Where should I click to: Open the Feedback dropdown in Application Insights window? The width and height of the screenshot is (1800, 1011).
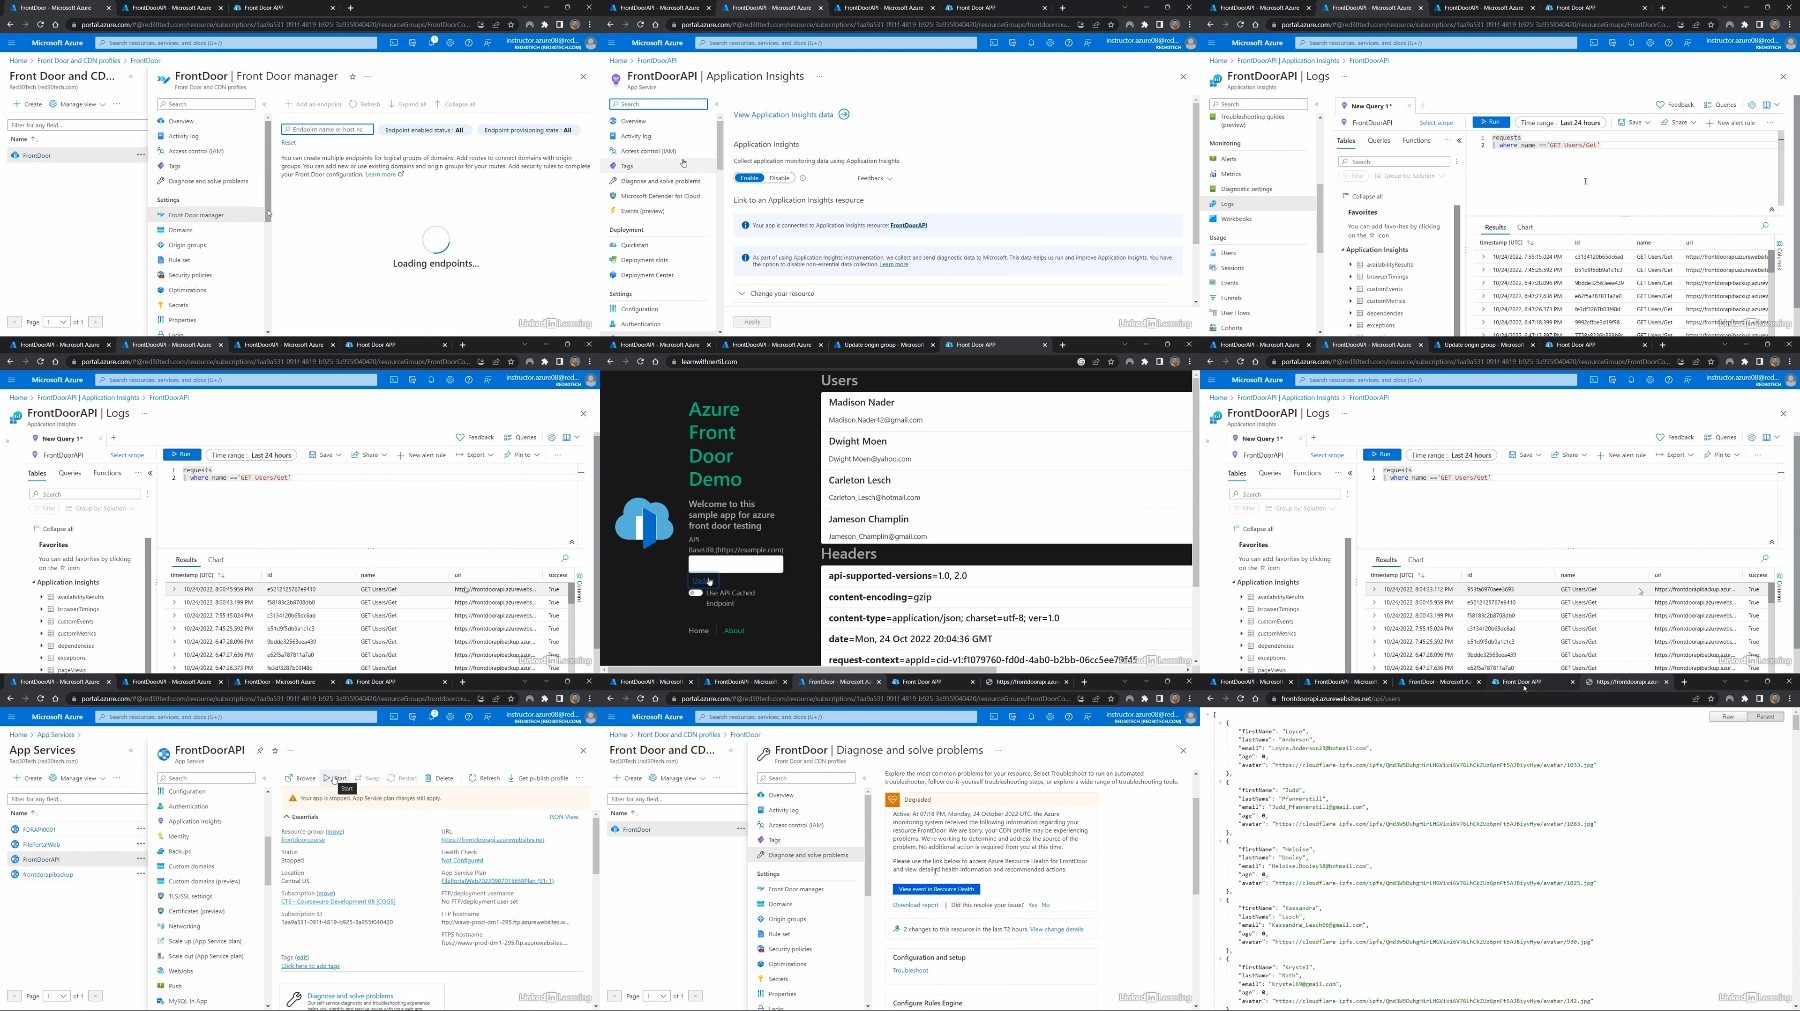[875, 178]
